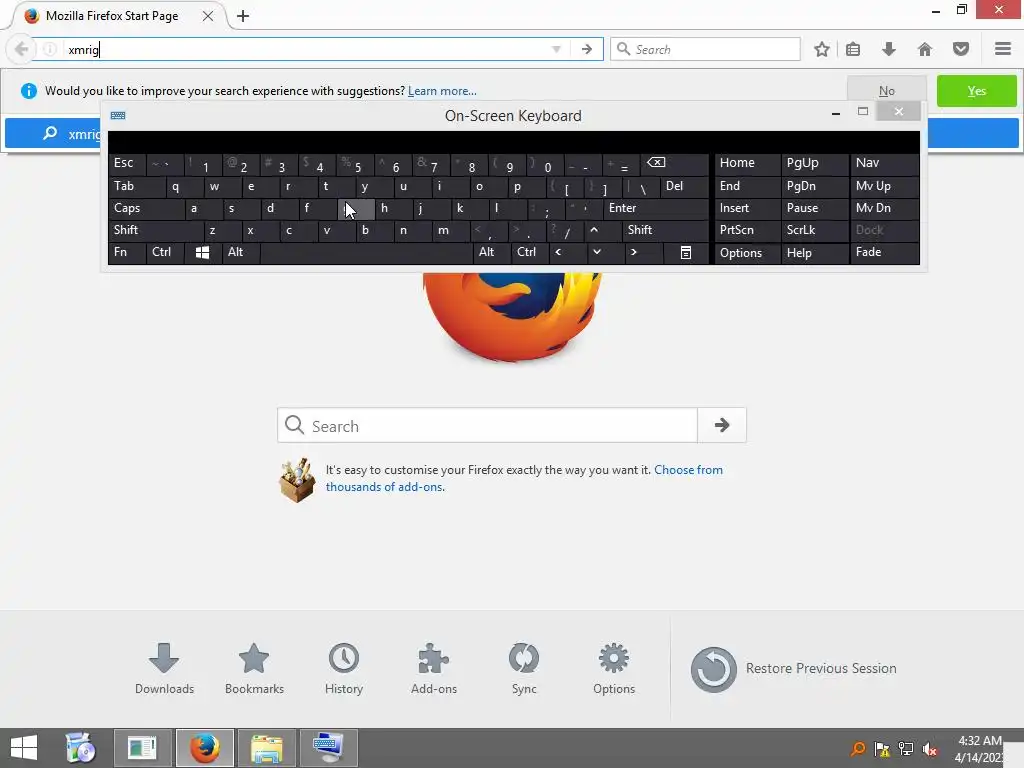Click the back navigation arrow
The height and width of the screenshot is (768, 1024).
pyautogui.click(x=22, y=50)
